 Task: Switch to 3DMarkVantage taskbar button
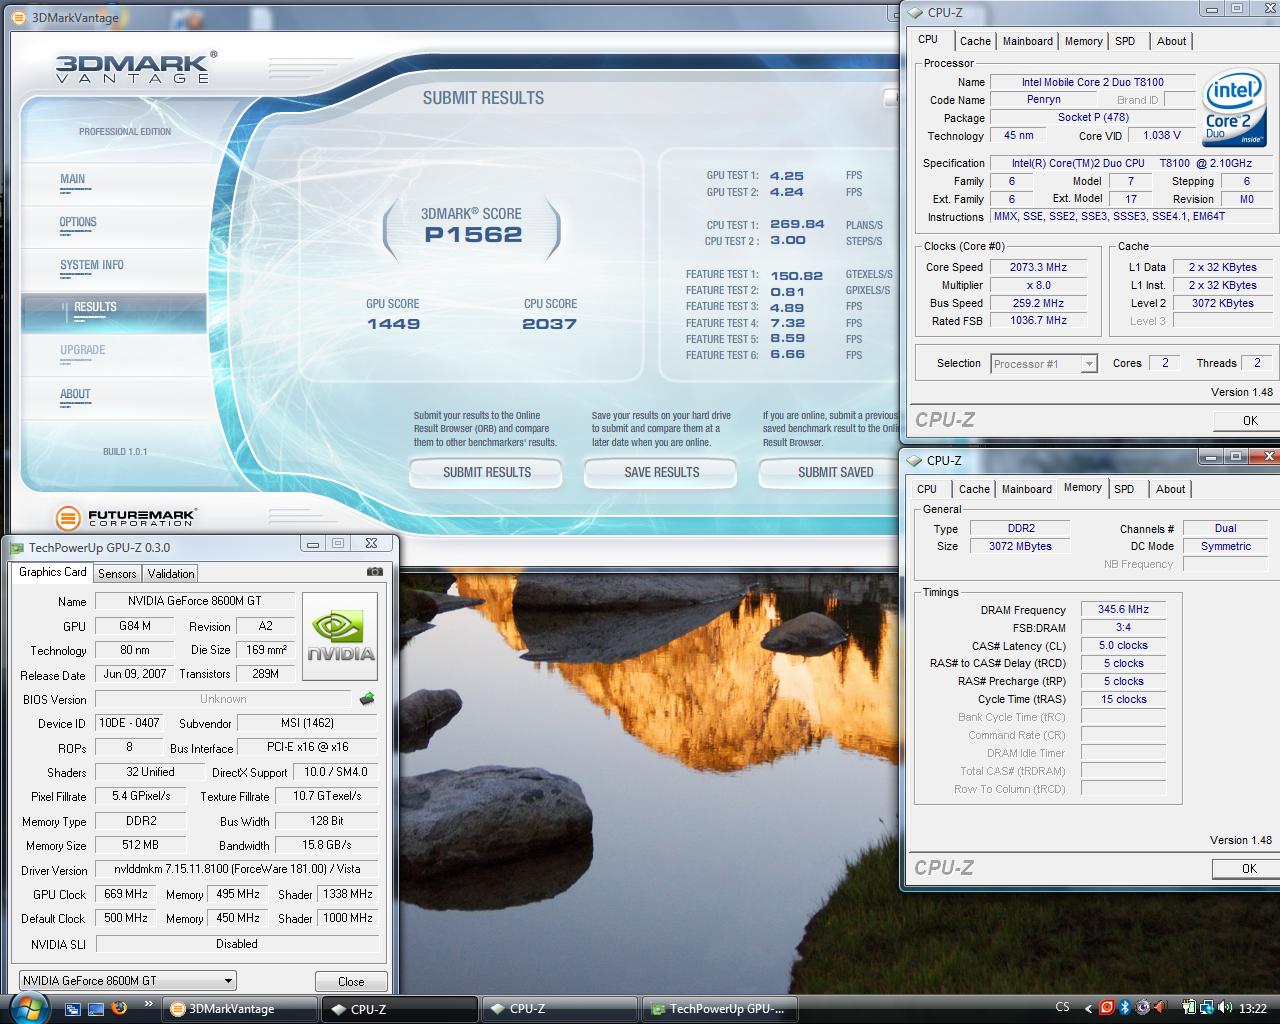[x=241, y=1008]
